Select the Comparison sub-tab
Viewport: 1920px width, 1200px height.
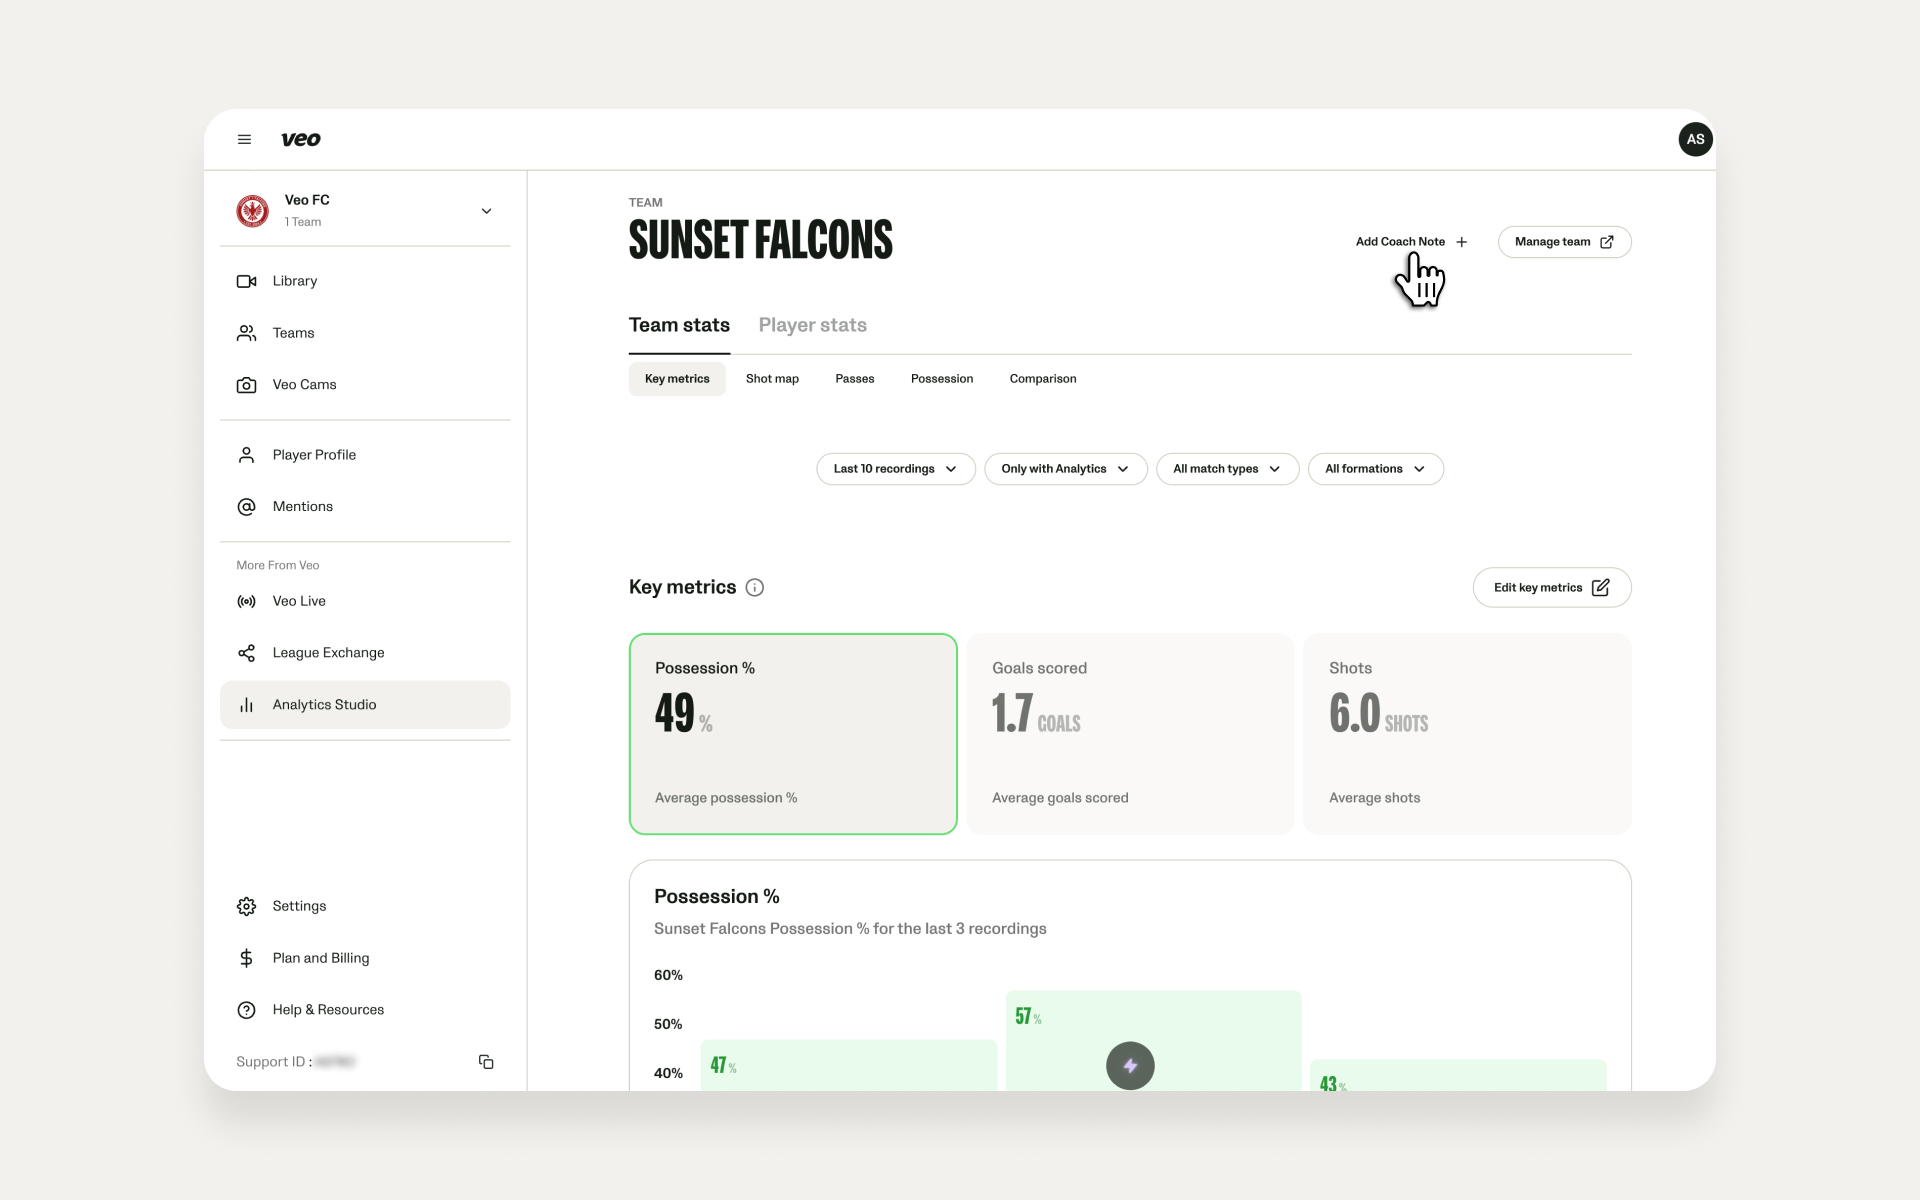click(1043, 379)
